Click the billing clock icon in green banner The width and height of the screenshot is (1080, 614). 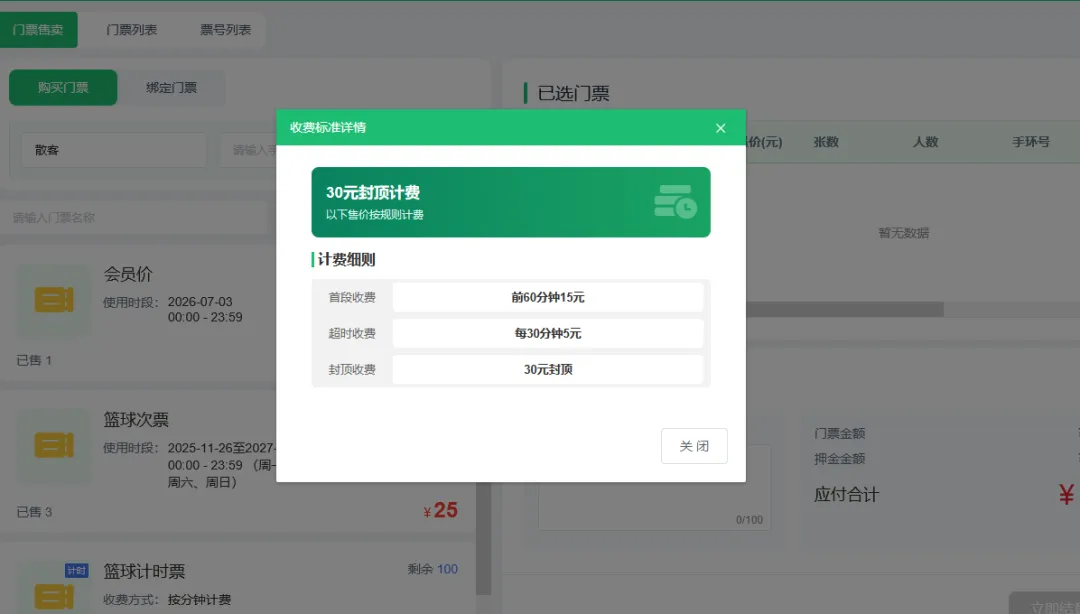[x=675, y=201]
